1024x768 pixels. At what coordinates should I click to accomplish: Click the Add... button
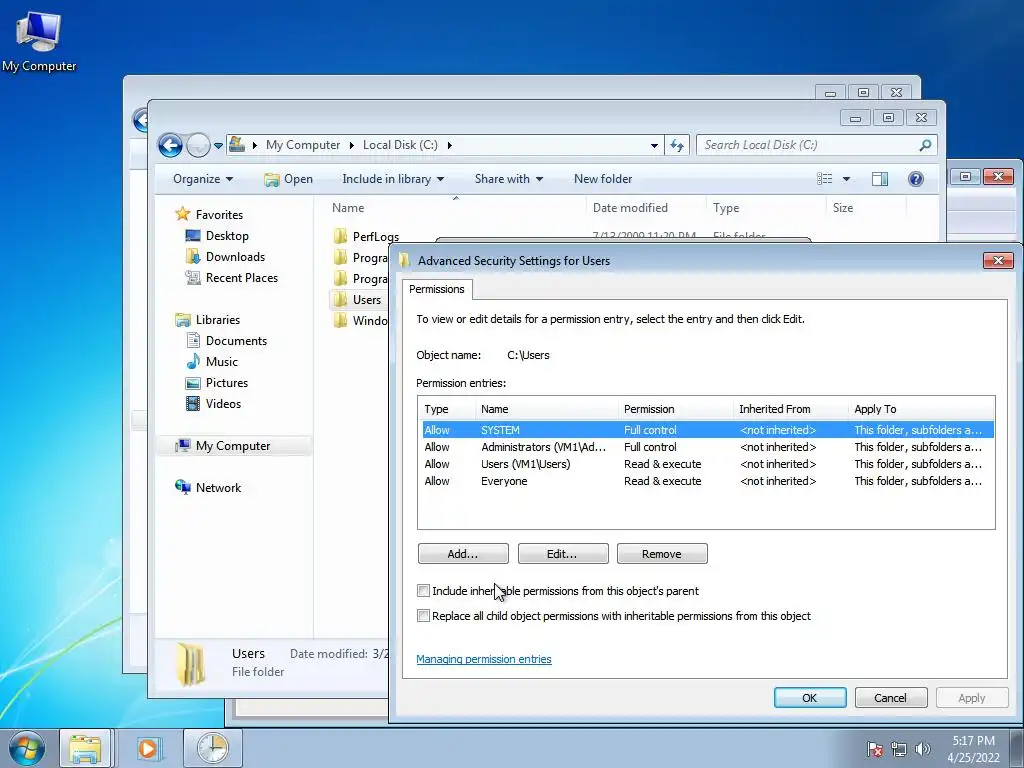[x=463, y=554]
